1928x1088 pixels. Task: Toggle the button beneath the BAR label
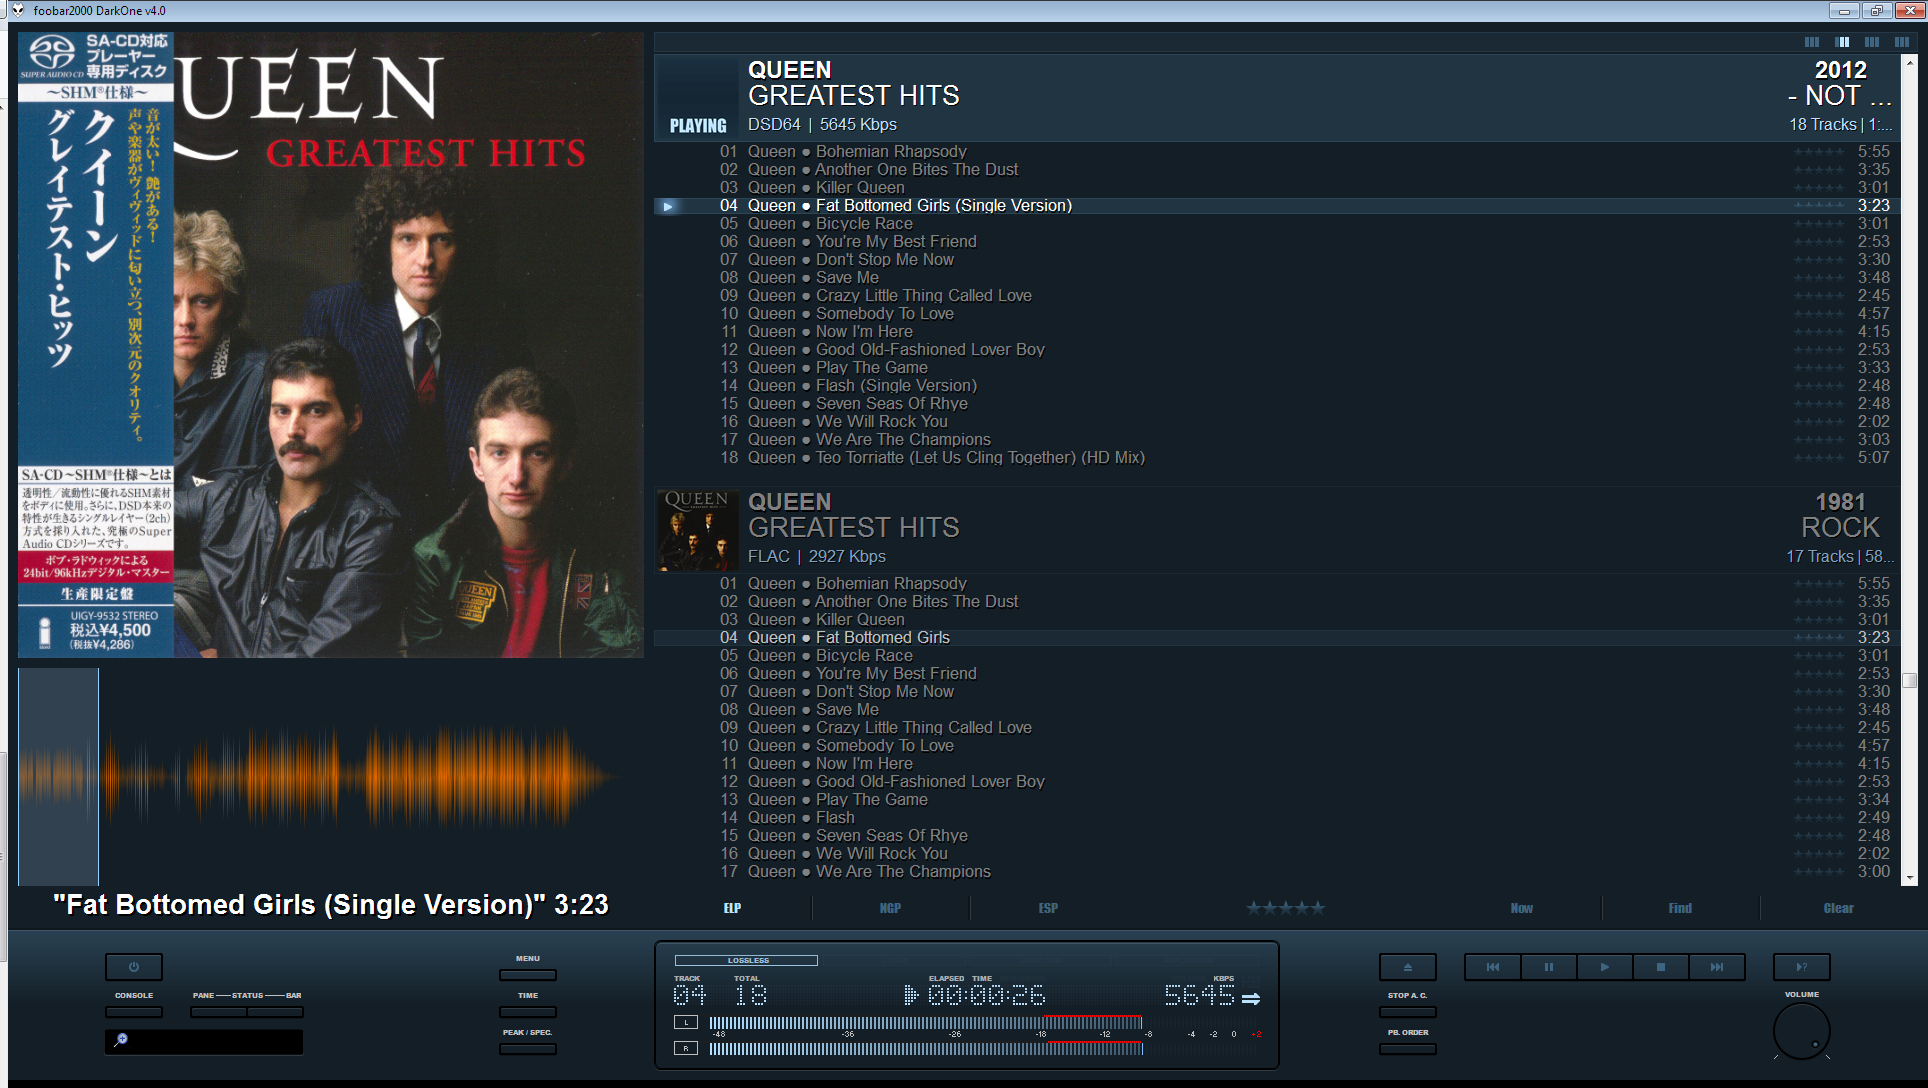click(x=275, y=1012)
